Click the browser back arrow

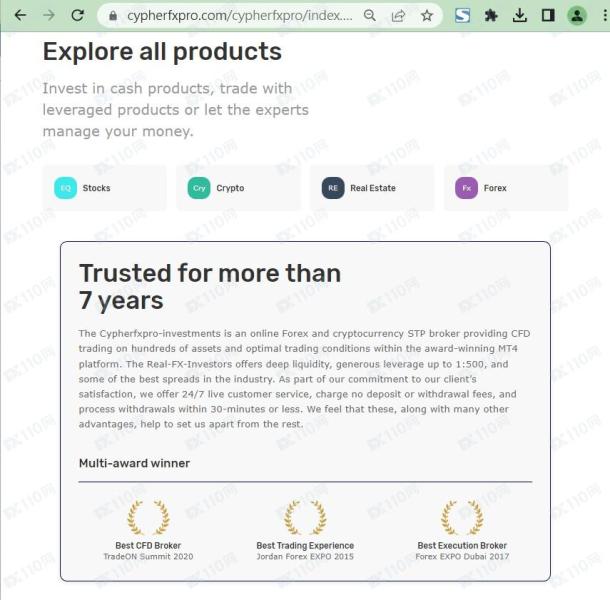20,16
